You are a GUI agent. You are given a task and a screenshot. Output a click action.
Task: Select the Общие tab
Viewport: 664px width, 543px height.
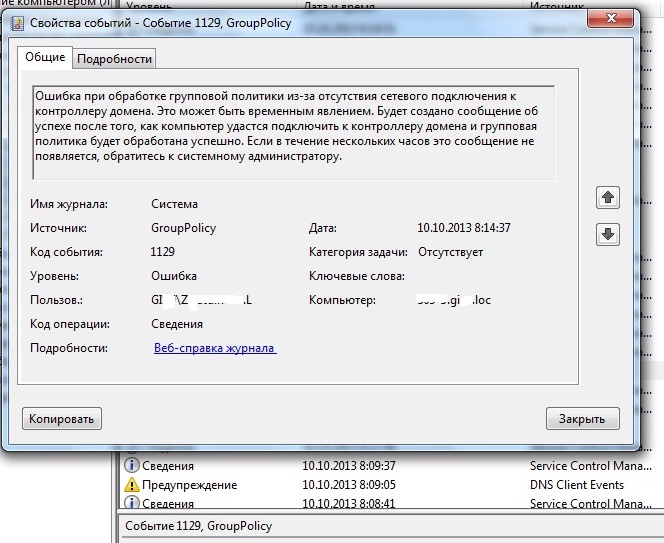46,58
